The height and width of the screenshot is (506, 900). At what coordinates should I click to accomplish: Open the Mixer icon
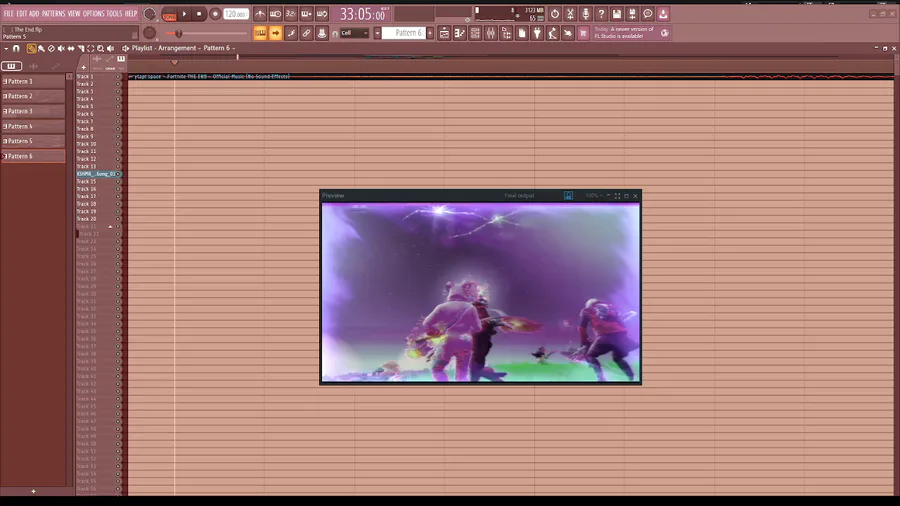[x=491, y=33]
